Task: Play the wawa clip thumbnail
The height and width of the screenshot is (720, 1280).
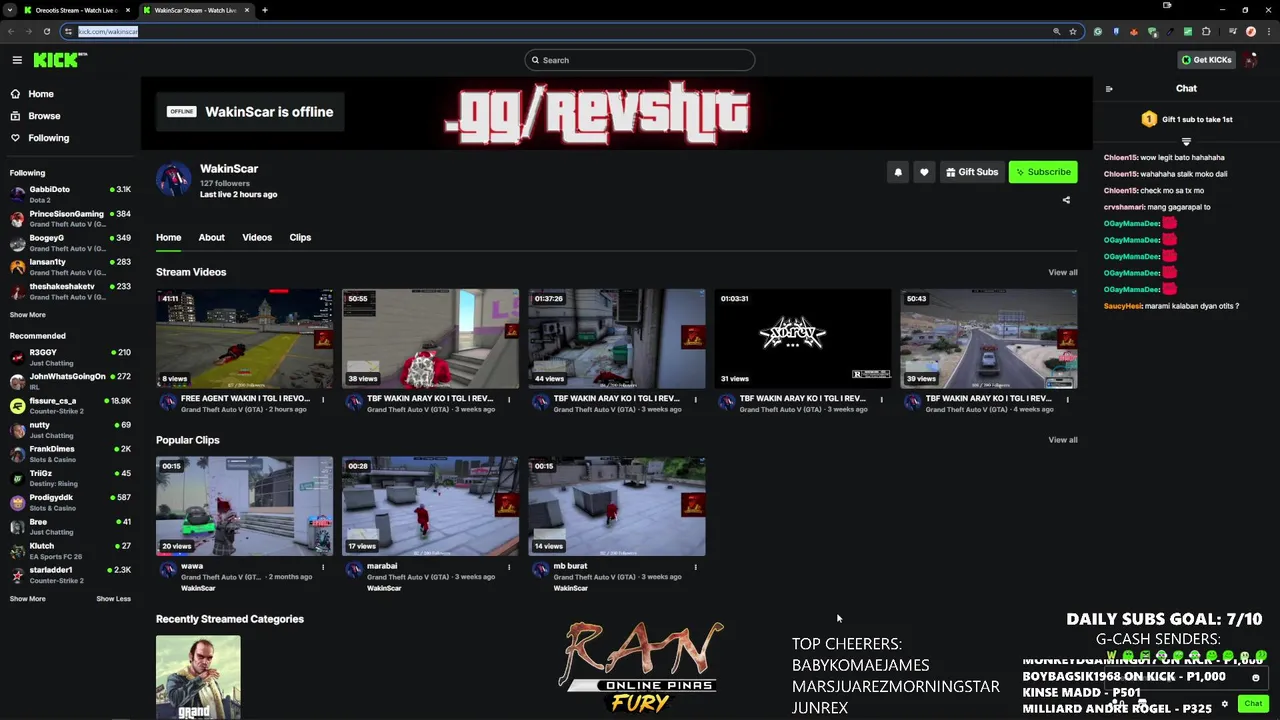Action: click(x=245, y=506)
